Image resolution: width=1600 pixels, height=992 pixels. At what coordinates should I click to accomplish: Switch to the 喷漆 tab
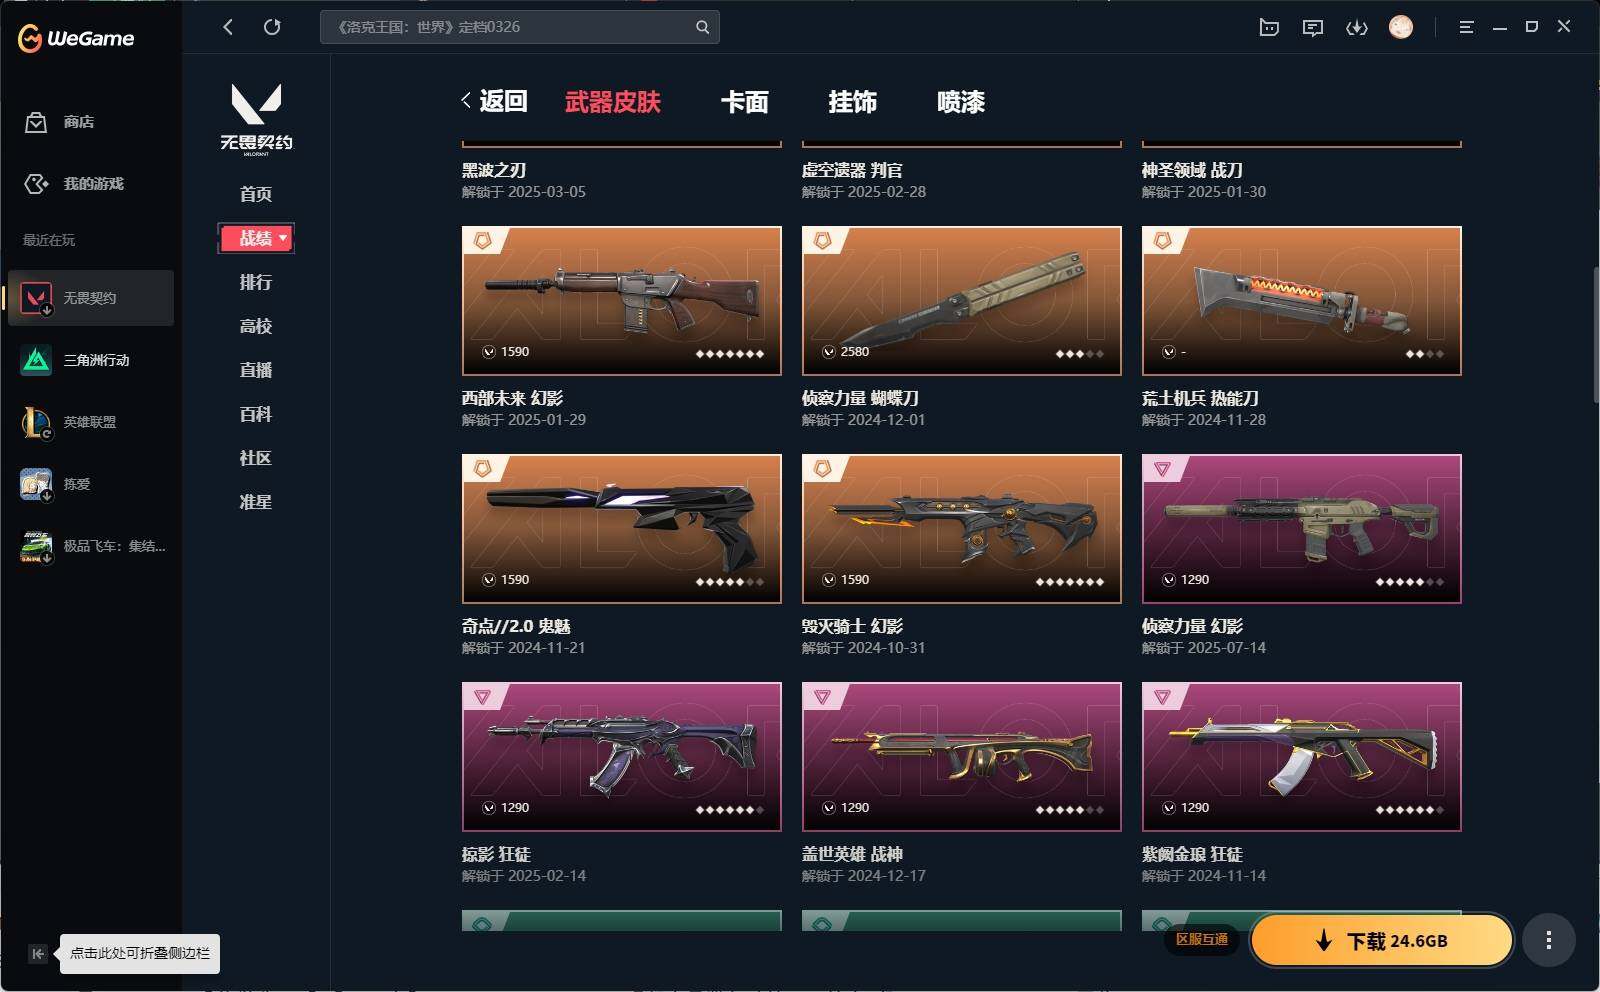pyautogui.click(x=961, y=101)
